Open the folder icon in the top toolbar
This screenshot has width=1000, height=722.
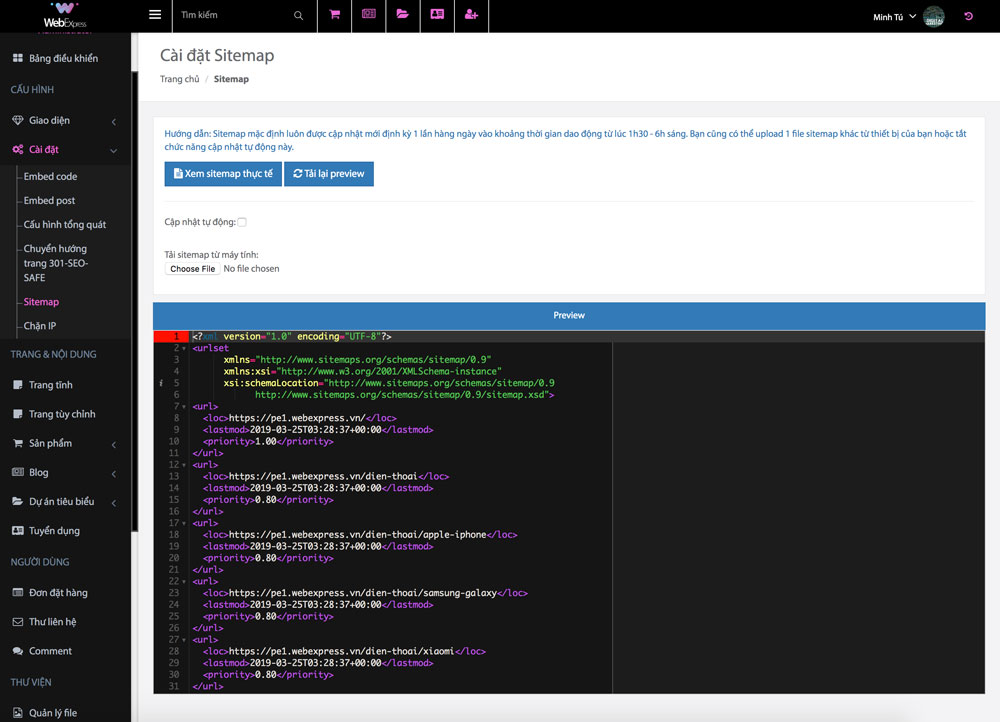pyautogui.click(x=403, y=15)
